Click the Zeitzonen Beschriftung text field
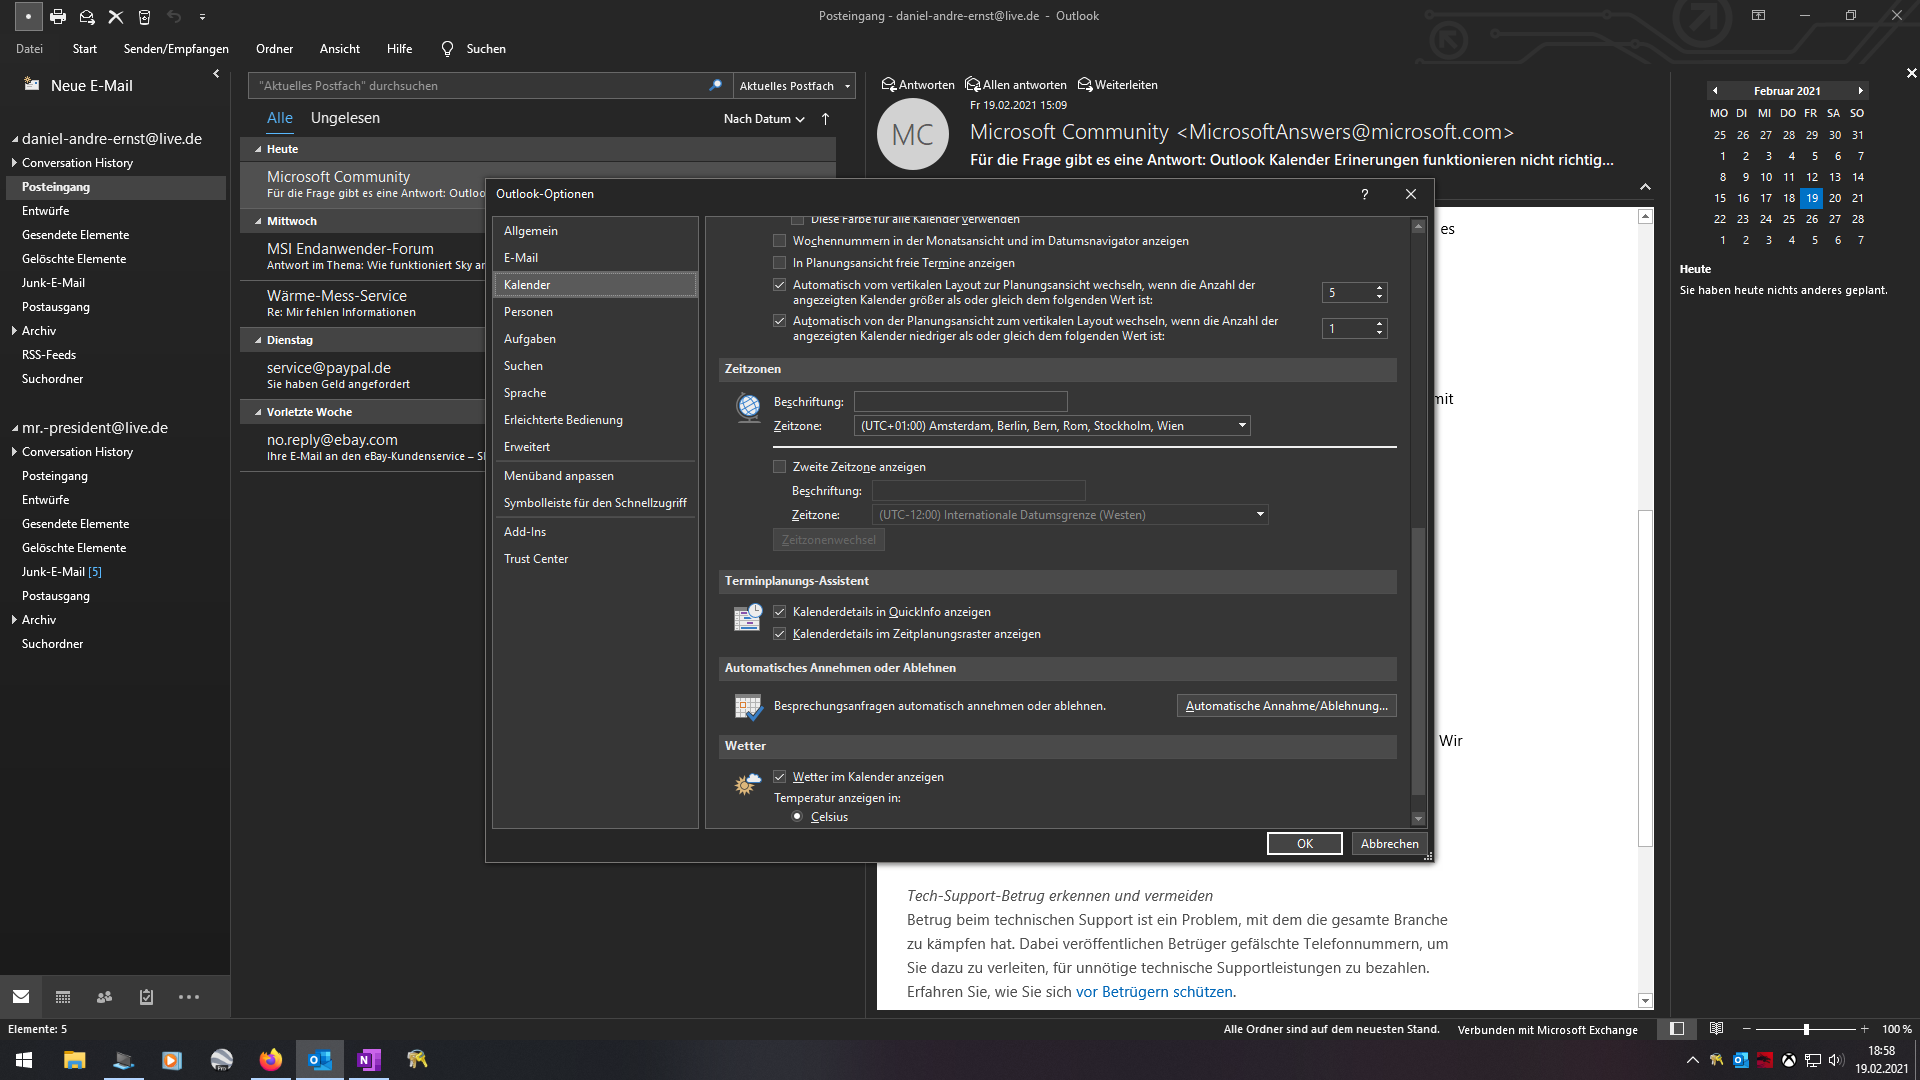This screenshot has height=1080, width=1920. 961,402
